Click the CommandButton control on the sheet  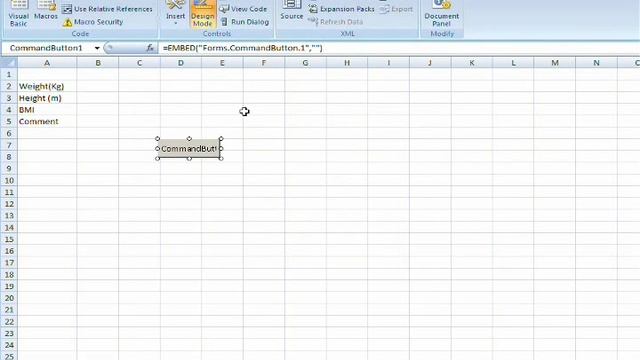(189, 149)
